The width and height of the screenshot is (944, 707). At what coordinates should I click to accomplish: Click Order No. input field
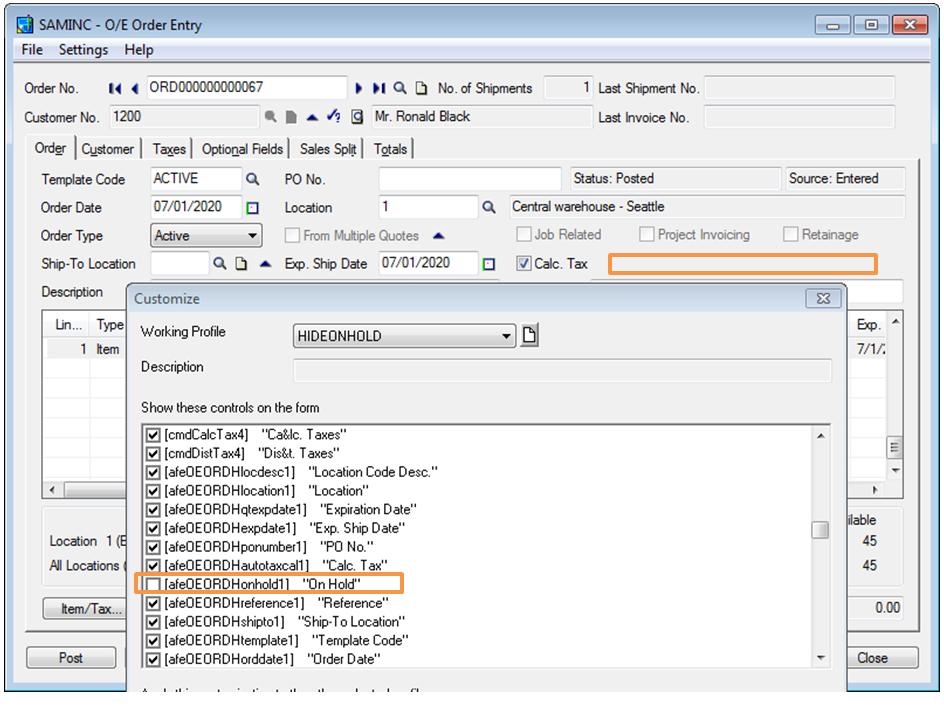tap(247, 88)
